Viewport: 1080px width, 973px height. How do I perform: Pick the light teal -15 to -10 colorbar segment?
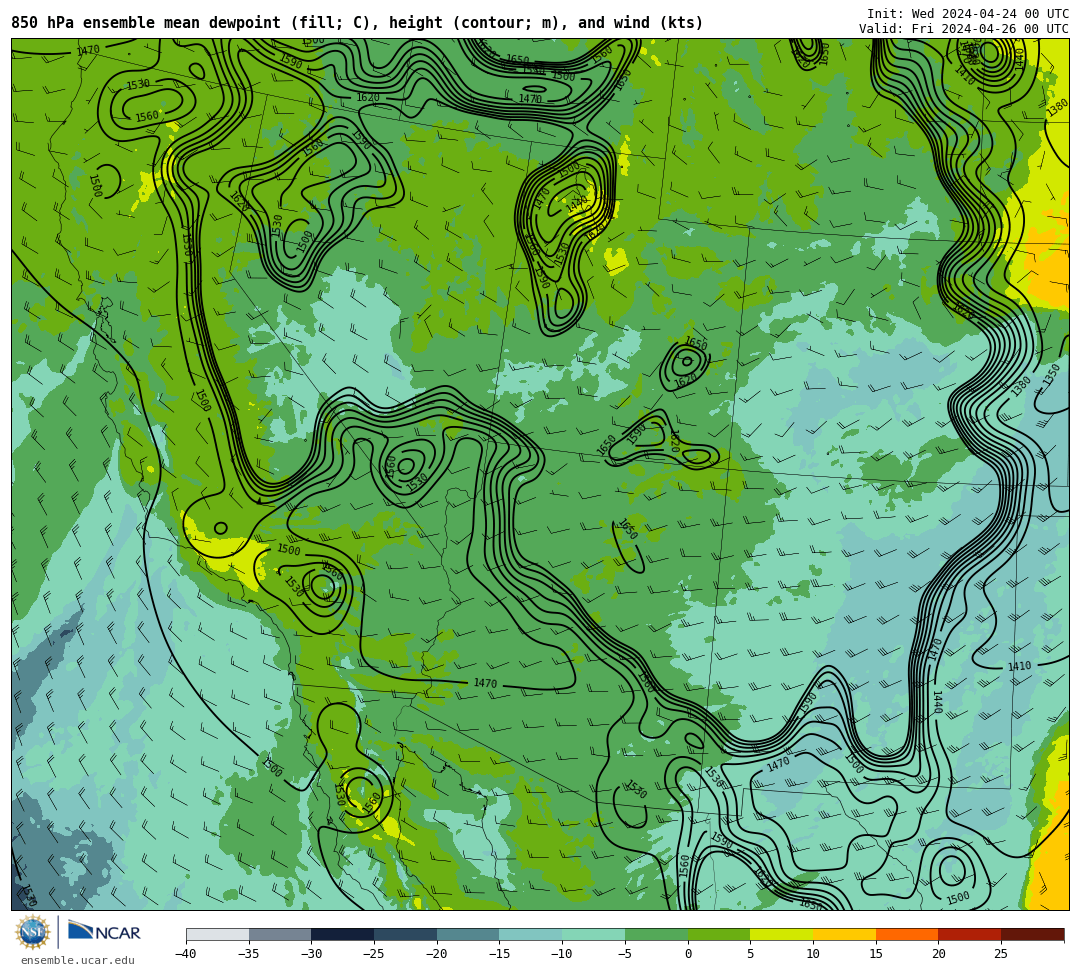(530, 934)
